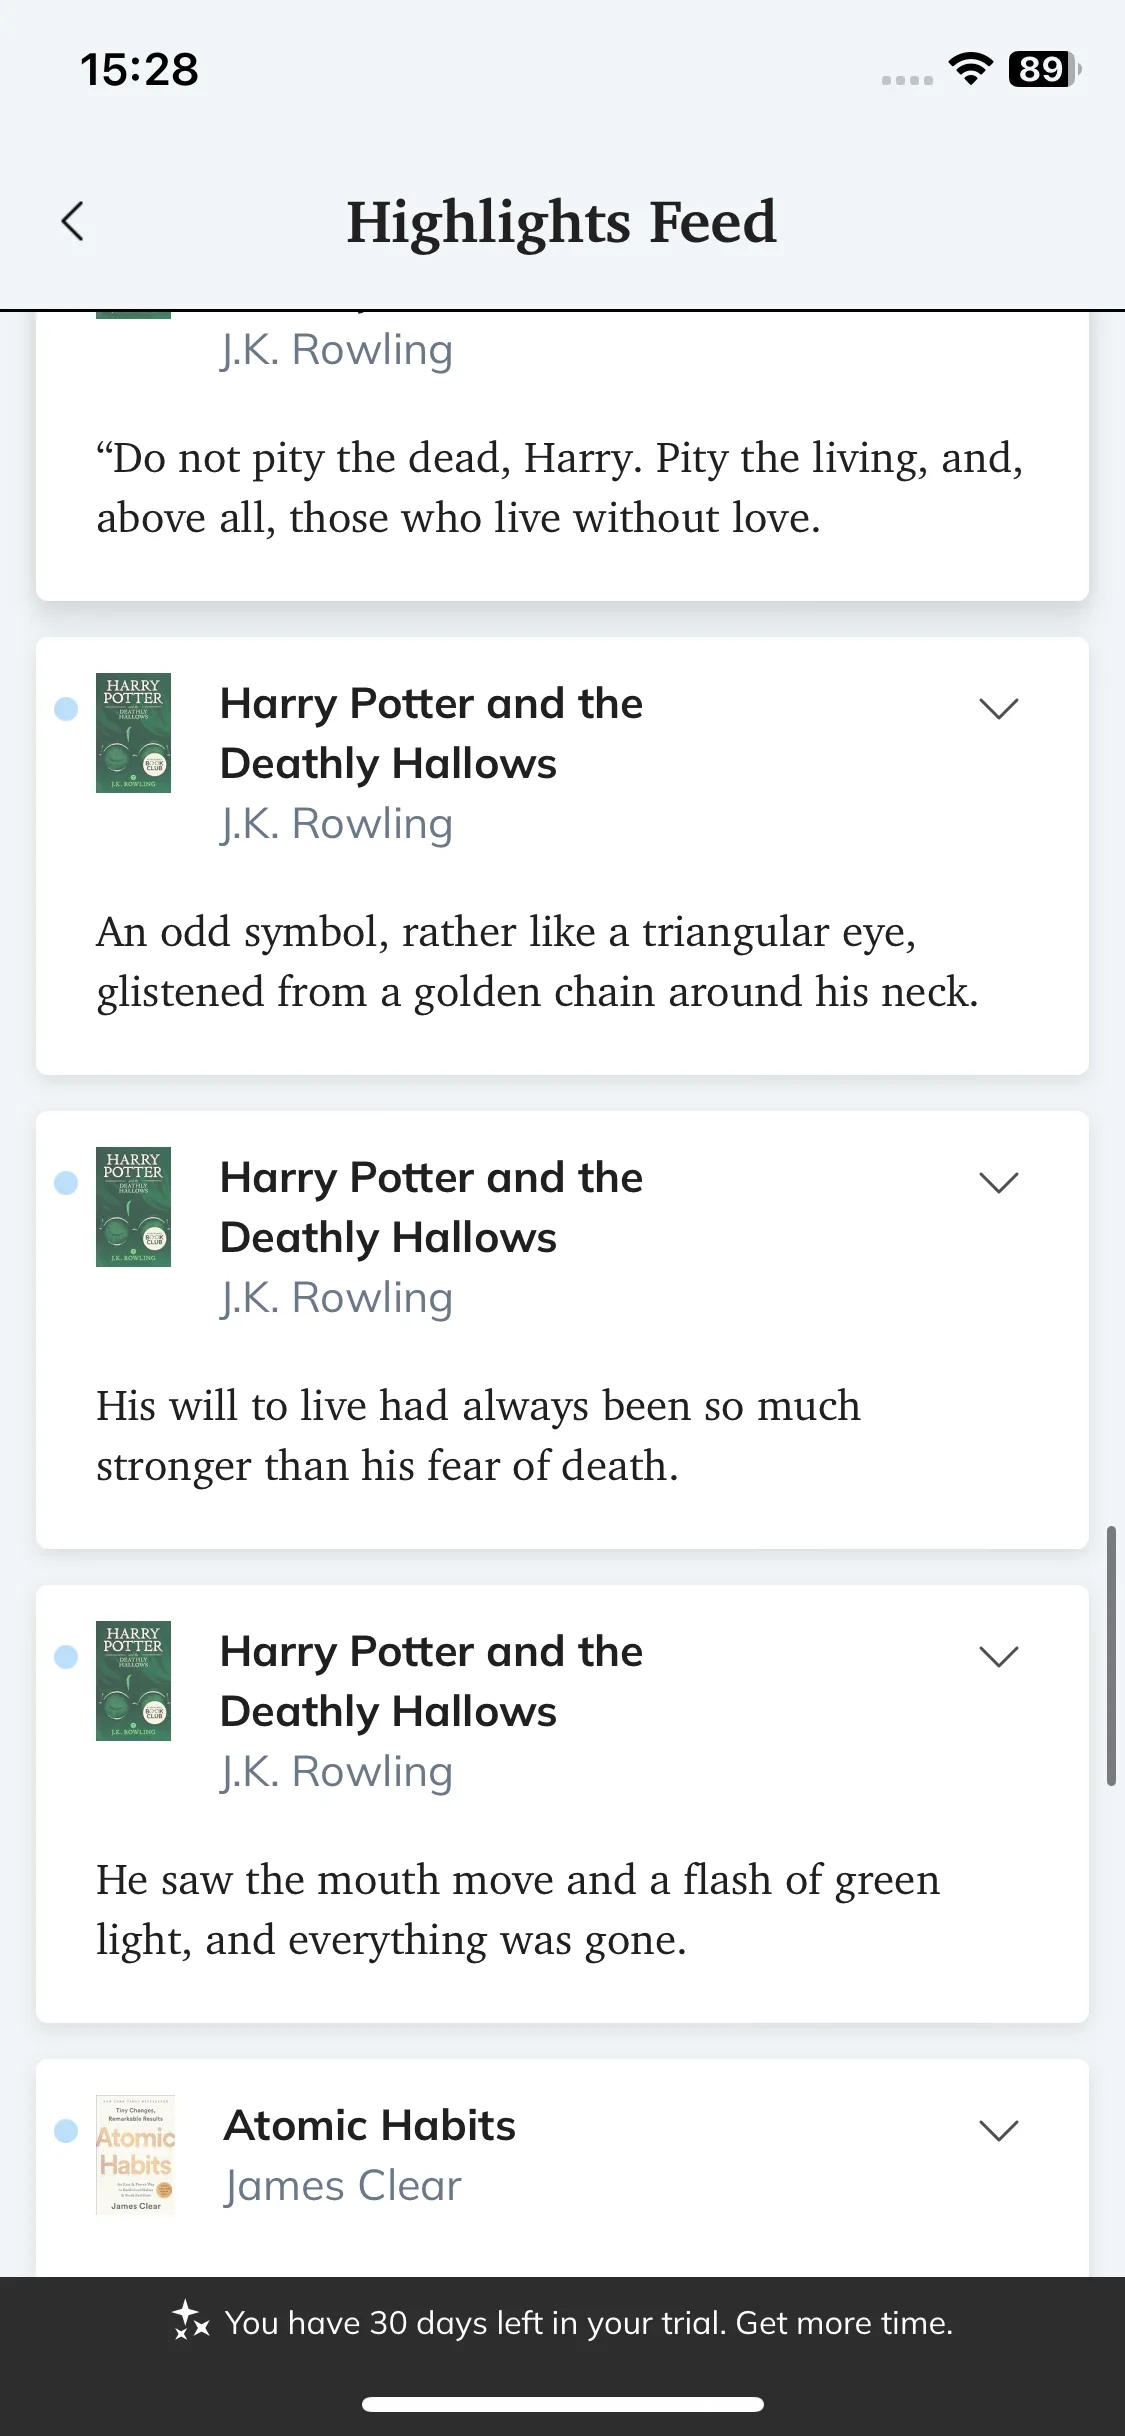Open the Atomic Habits book cover thumbnail
The image size is (1125, 2436).
coord(135,2155)
